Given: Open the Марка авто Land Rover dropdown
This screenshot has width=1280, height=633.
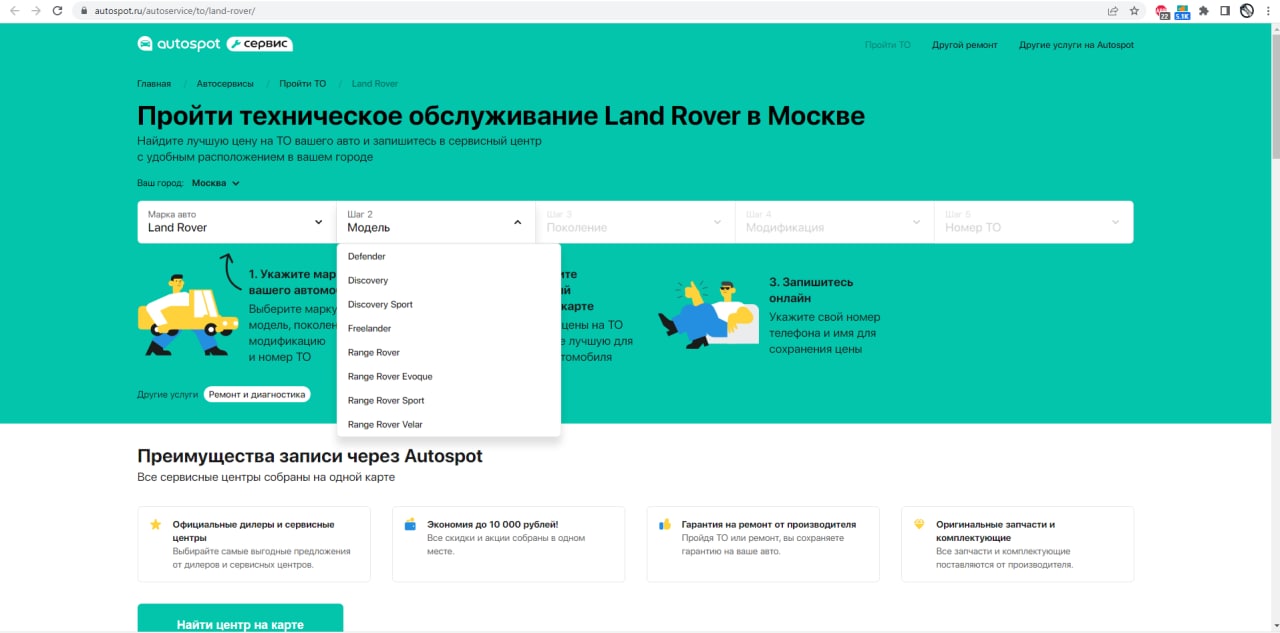Looking at the screenshot, I should (236, 222).
